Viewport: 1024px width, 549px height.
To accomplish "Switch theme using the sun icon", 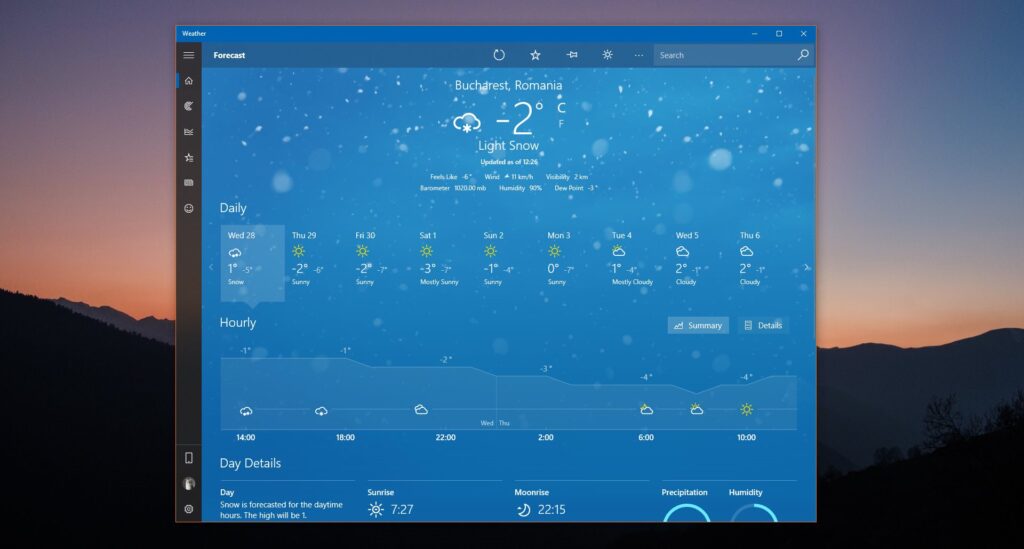I will pyautogui.click(x=607, y=55).
